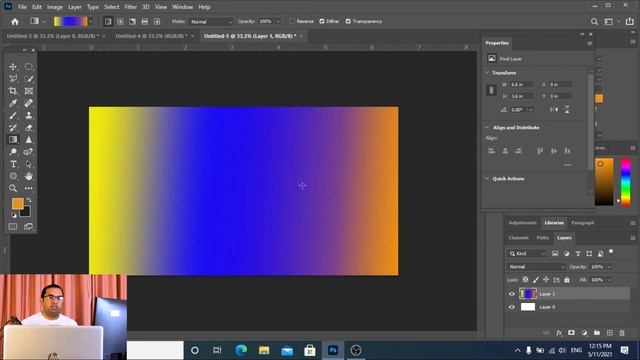640x360 pixels.
Task: Click the hue spectrum slider in Color panel
Action: pyautogui.click(x=625, y=182)
